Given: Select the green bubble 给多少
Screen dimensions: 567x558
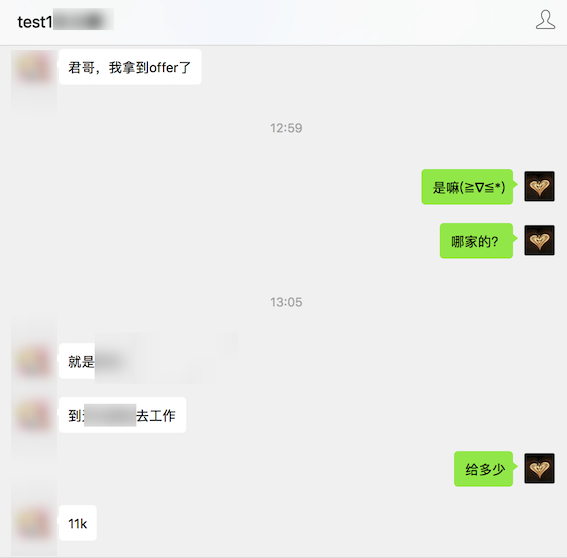Looking at the screenshot, I should (485, 469).
